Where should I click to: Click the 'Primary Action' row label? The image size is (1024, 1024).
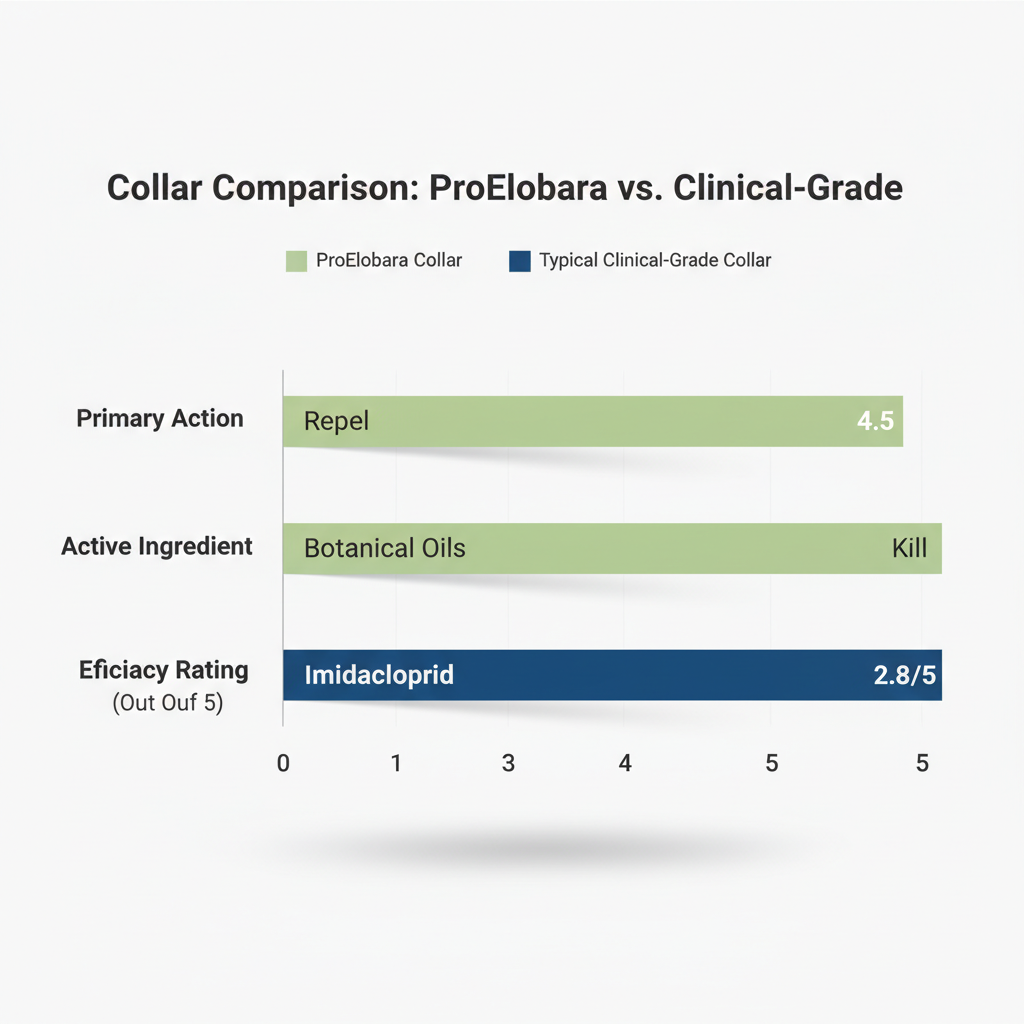click(x=160, y=418)
